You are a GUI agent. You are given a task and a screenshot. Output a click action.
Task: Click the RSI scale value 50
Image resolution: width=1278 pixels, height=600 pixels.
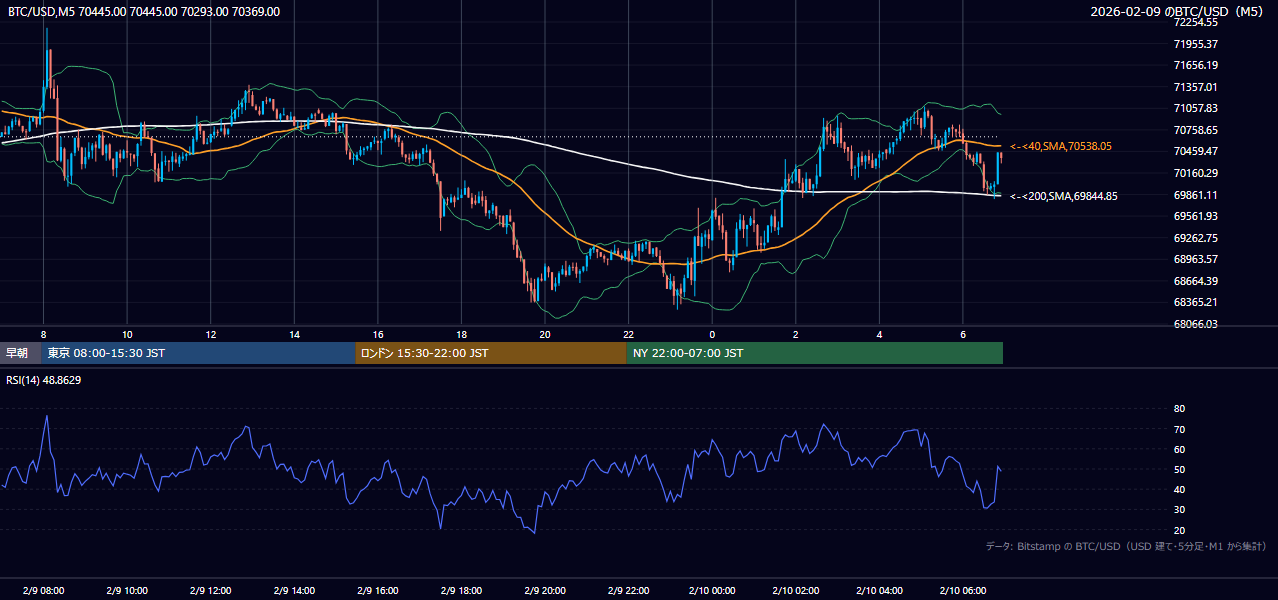(x=1179, y=469)
